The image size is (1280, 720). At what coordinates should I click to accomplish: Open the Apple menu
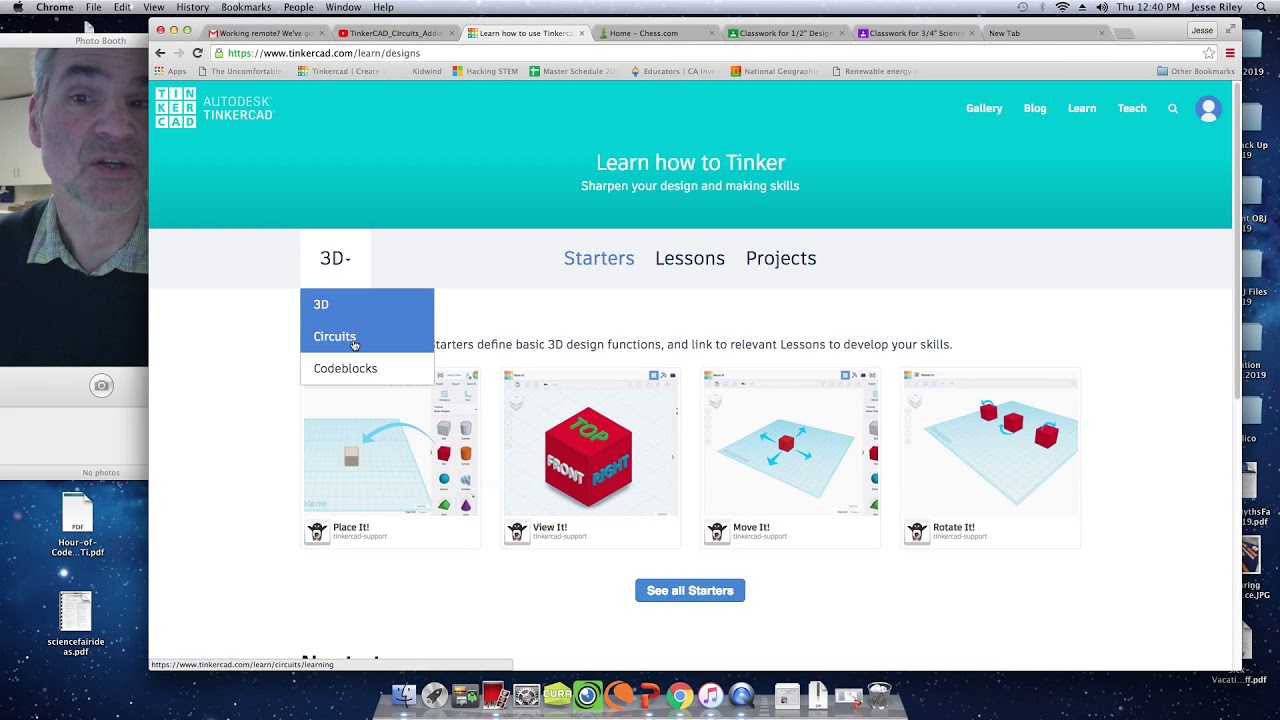(17, 7)
